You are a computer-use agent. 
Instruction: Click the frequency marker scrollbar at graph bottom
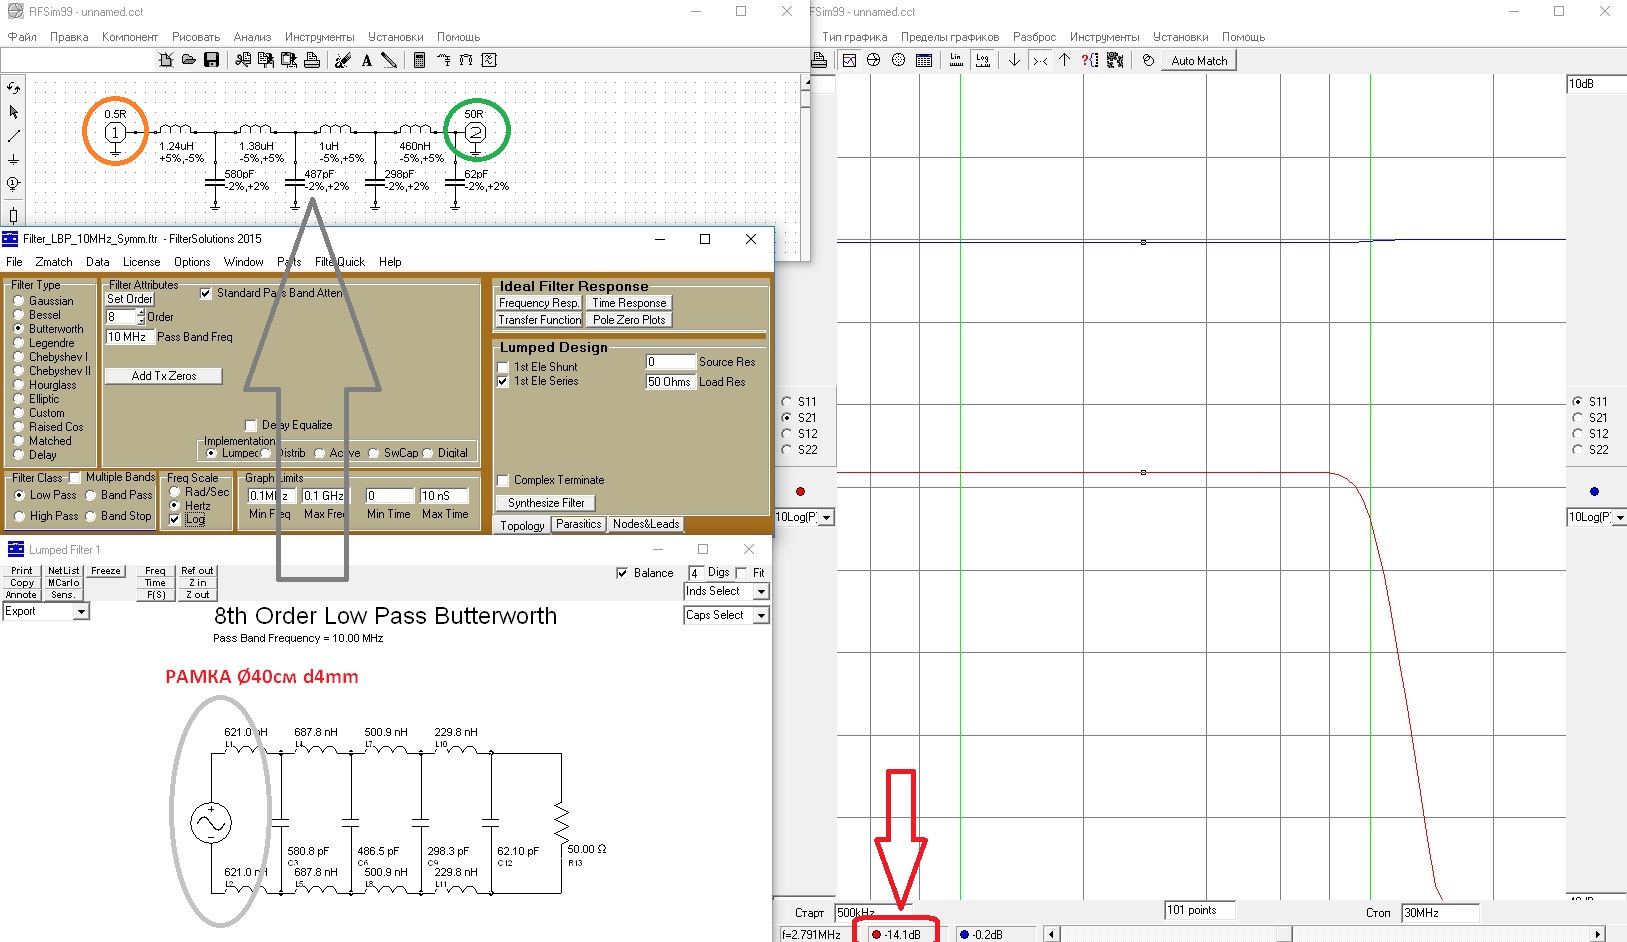point(1324,934)
